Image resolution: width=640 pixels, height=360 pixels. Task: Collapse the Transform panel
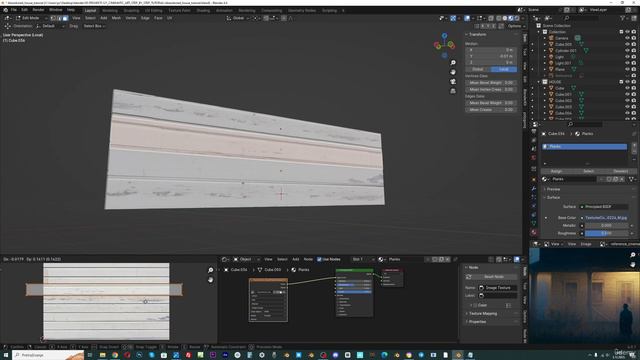point(476,35)
